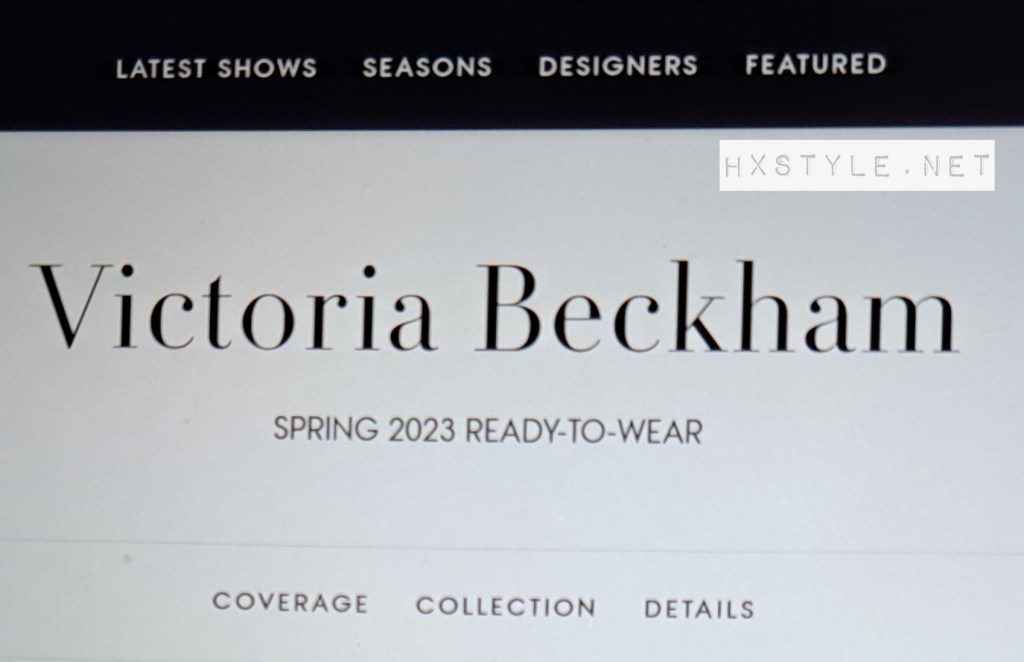Click the word Beckham in the title
The width and height of the screenshot is (1024, 662).
[718, 307]
